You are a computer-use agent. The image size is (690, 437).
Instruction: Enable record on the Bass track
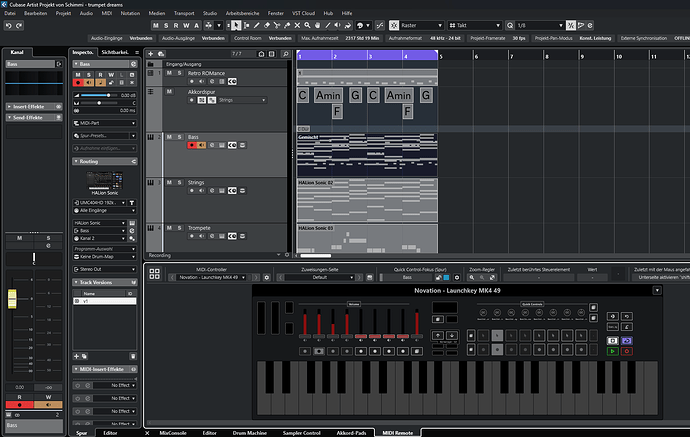[x=192, y=145]
